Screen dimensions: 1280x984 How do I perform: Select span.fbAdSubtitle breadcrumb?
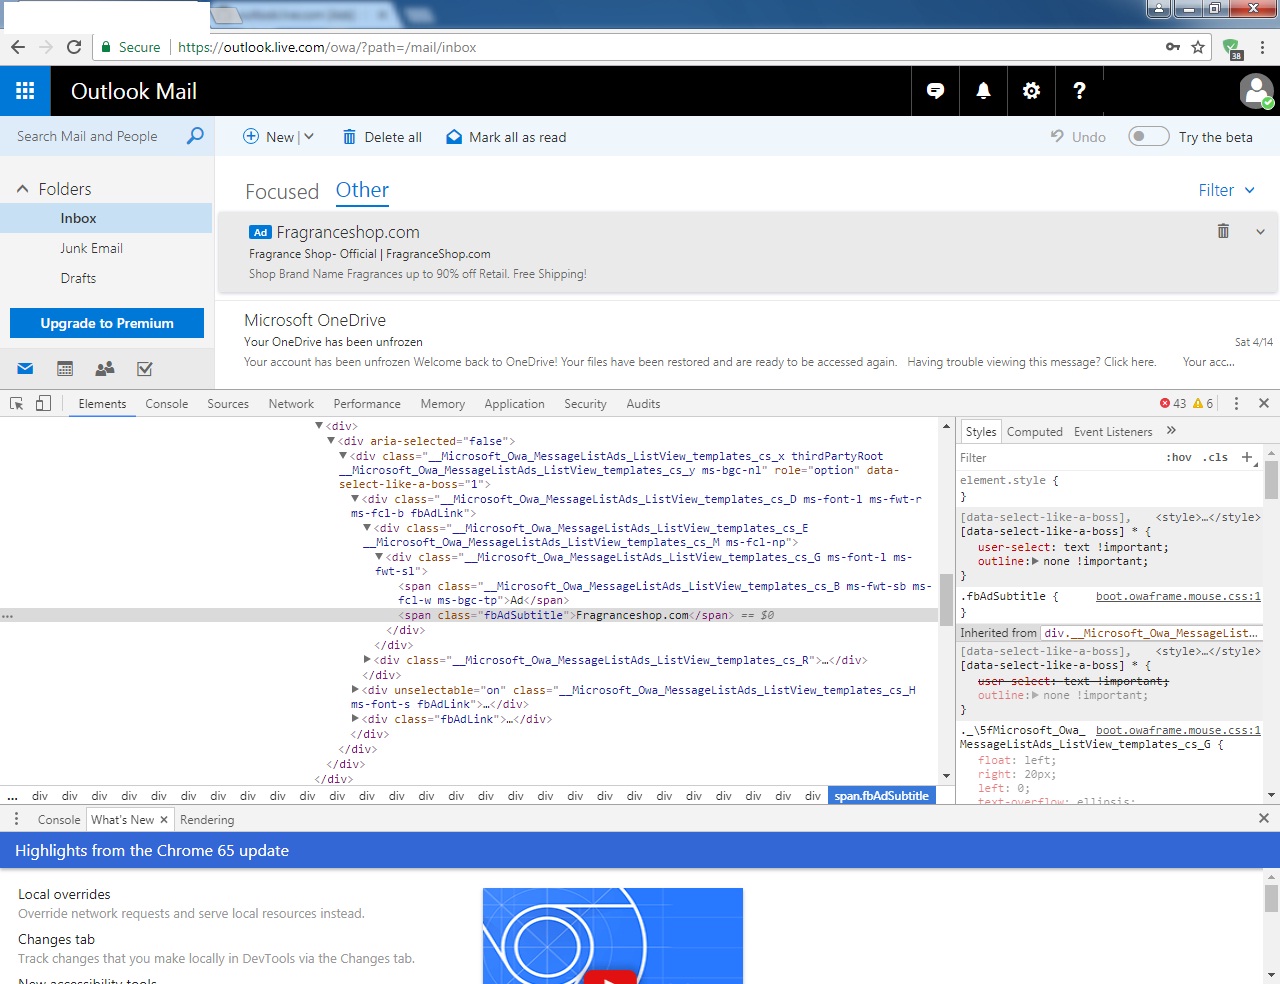click(x=882, y=796)
